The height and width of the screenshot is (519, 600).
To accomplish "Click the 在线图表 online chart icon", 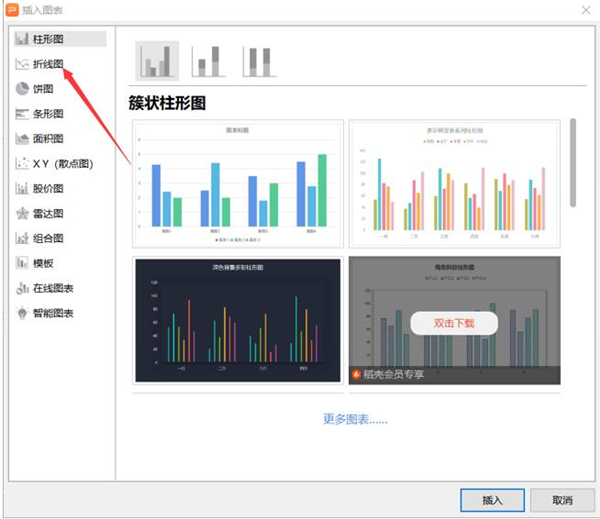I will pos(22,288).
